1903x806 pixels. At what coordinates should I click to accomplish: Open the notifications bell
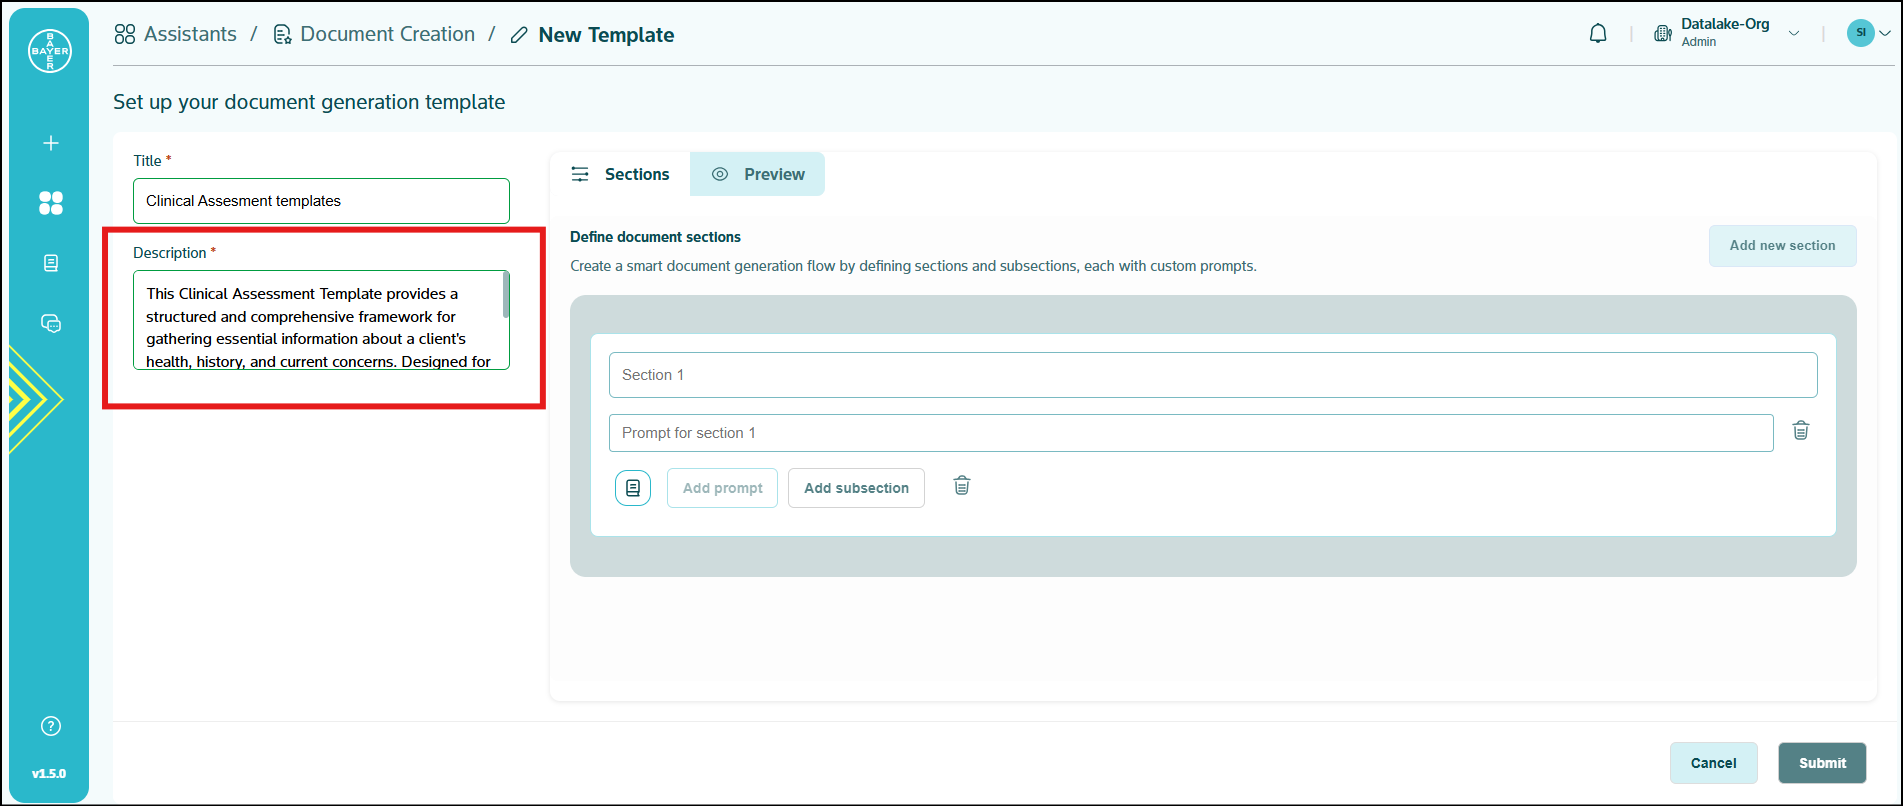click(x=1598, y=34)
